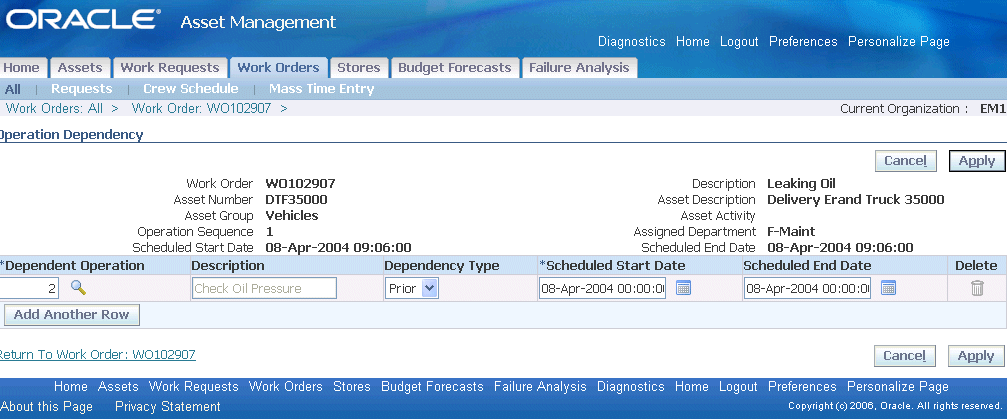Follow the Return To Work Order link
This screenshot has width=1007, height=419.
coord(97,354)
